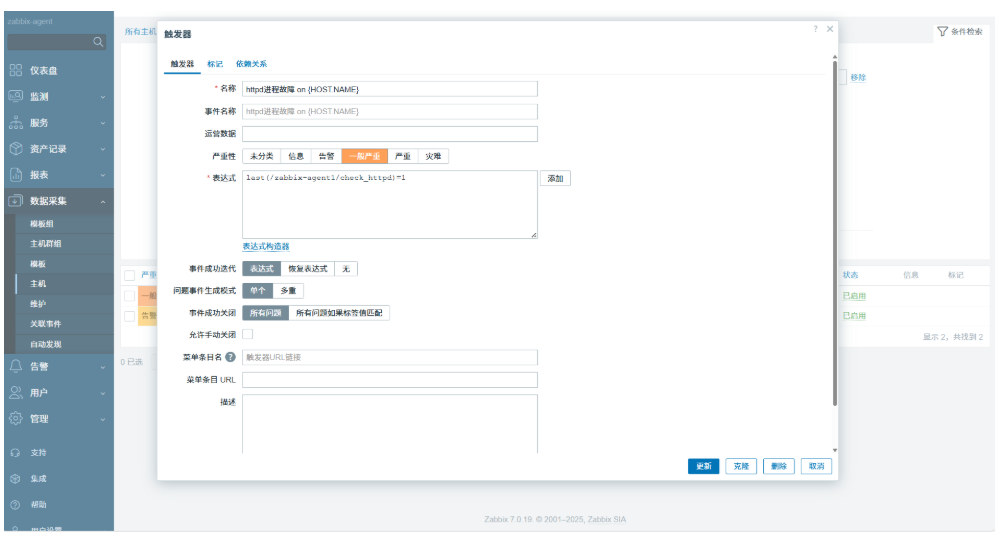This screenshot has height=542, width=995.
Task: Open 集成 integrations icon in sidebar
Action: click(x=16, y=479)
